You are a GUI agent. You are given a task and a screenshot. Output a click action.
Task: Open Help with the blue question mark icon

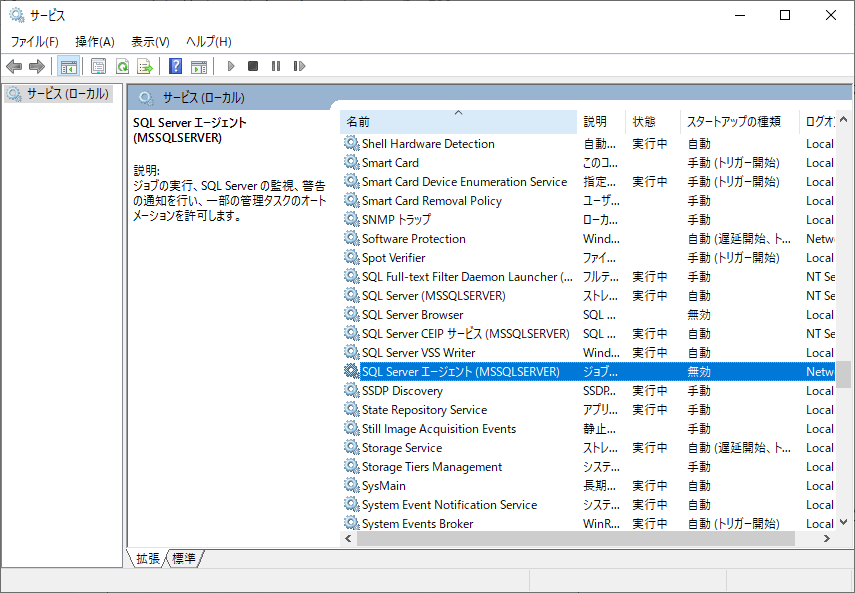[x=175, y=66]
